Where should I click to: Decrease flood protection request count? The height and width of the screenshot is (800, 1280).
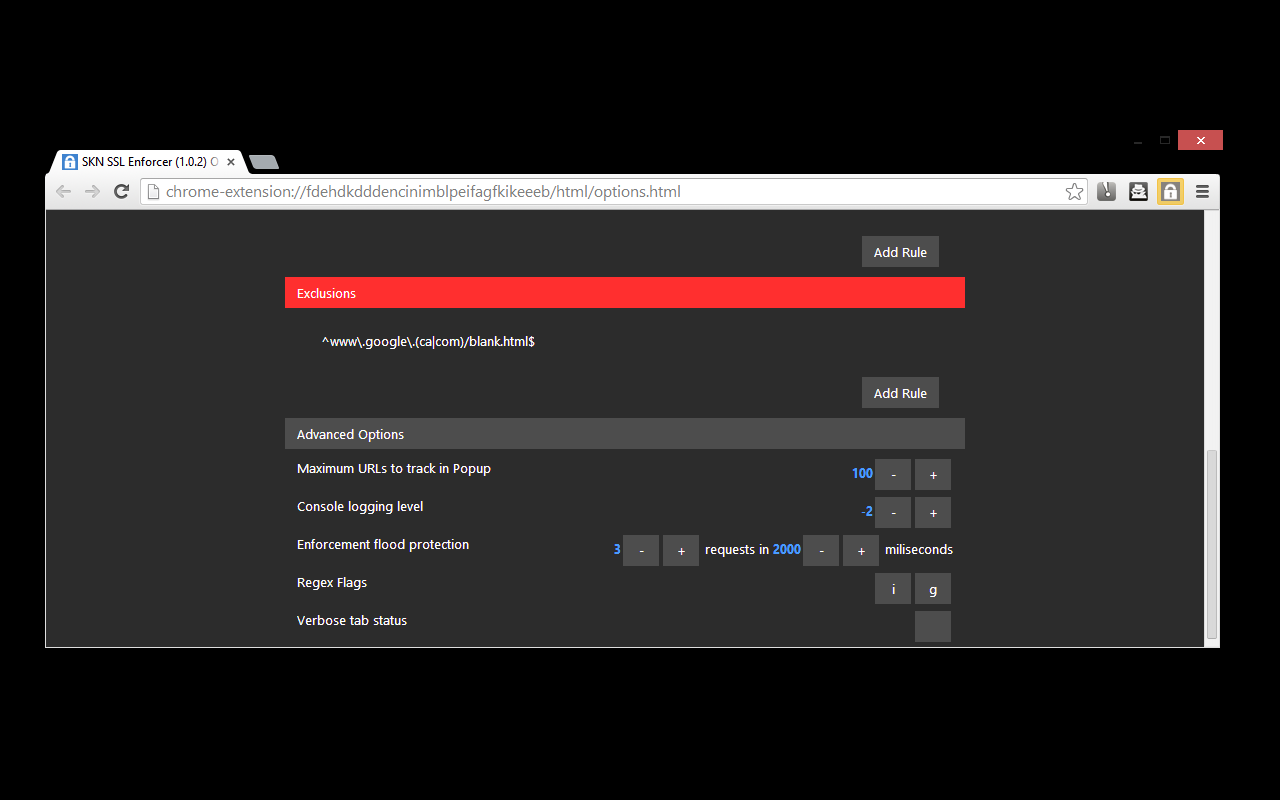point(641,550)
